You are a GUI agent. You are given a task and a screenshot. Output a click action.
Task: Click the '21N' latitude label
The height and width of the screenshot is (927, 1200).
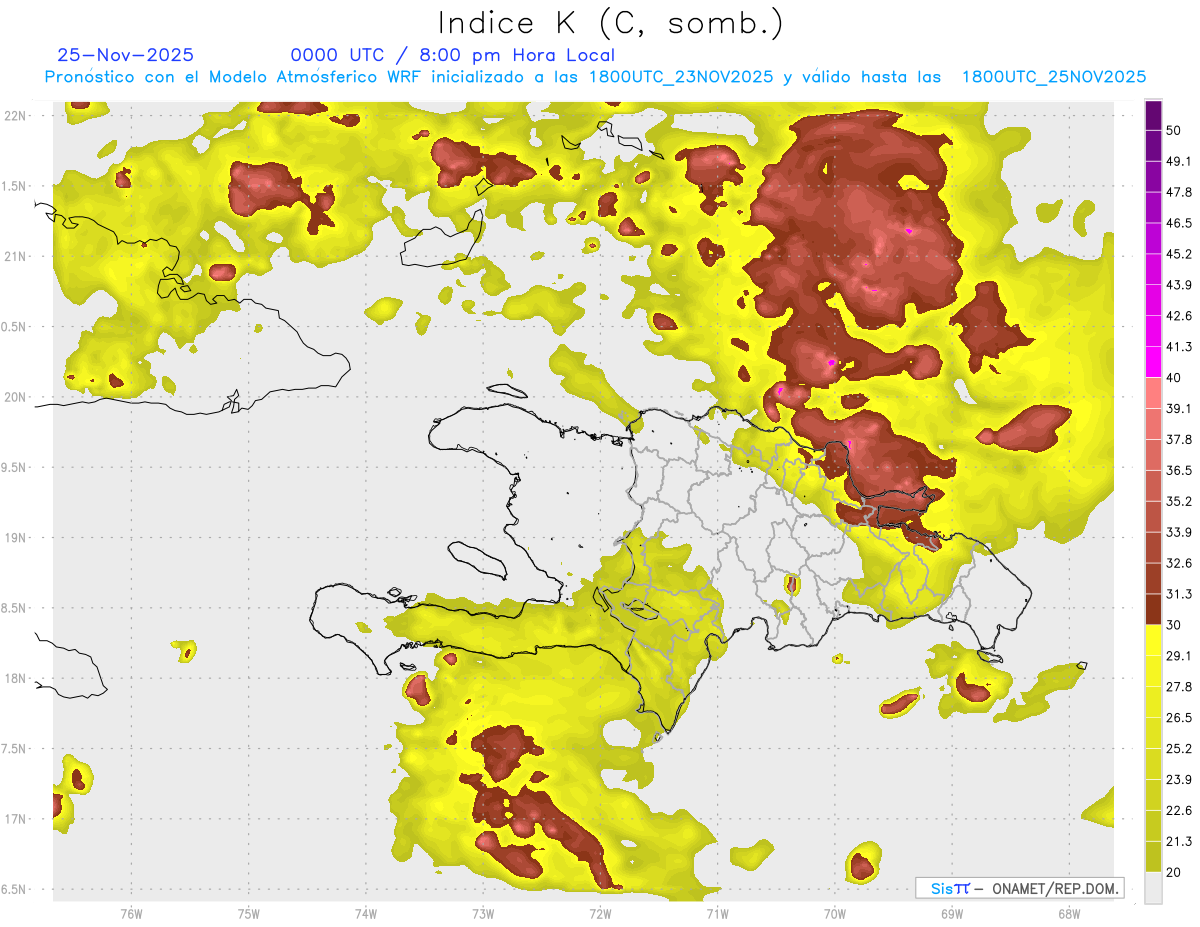click(x=16, y=256)
